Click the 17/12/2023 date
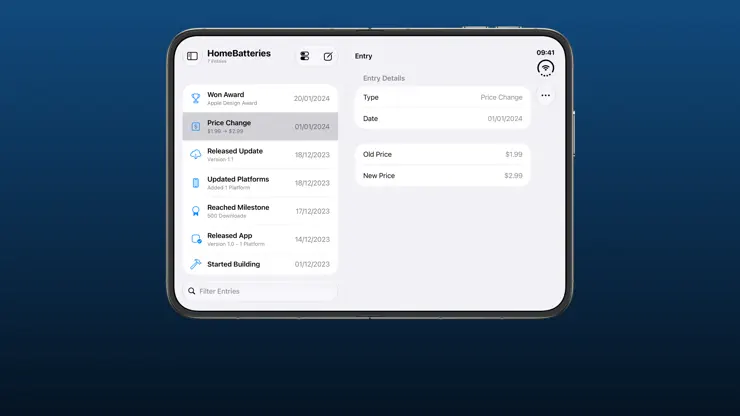This screenshot has width=740, height=416. click(312, 211)
